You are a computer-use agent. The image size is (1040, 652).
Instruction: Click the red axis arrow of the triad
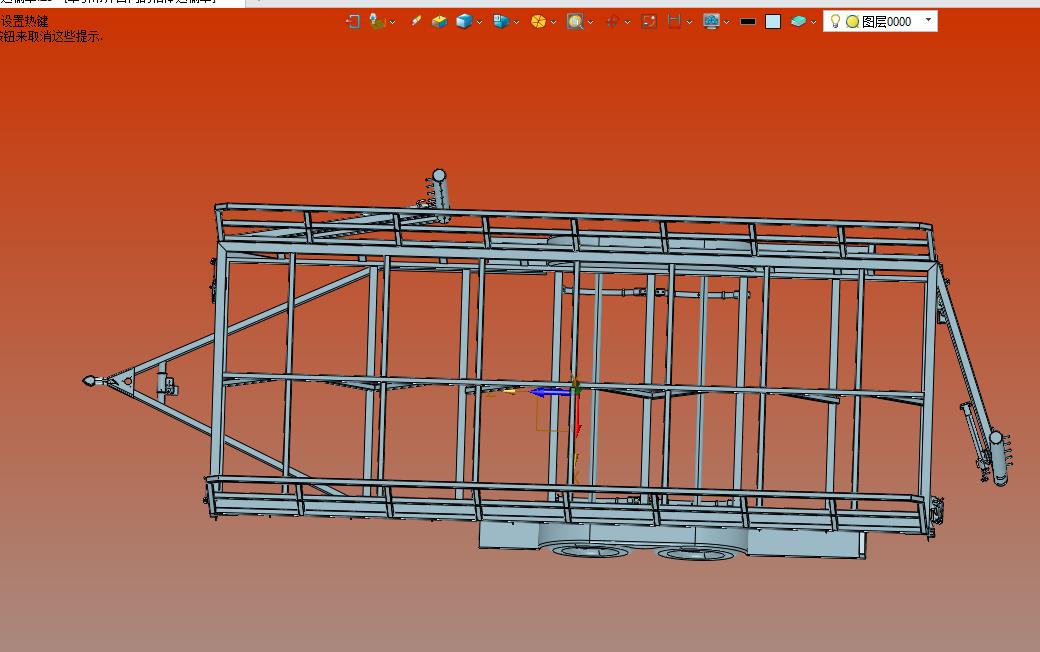click(578, 418)
